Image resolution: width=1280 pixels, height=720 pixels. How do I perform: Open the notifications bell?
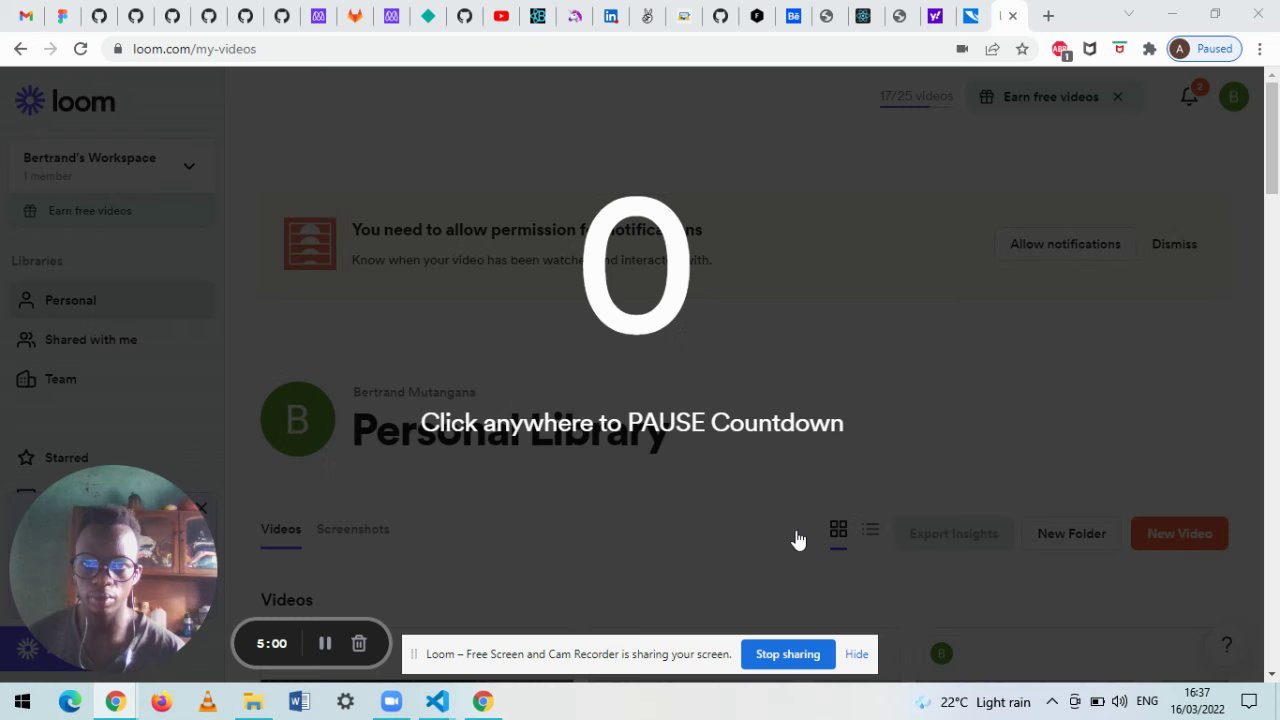click(x=1189, y=97)
